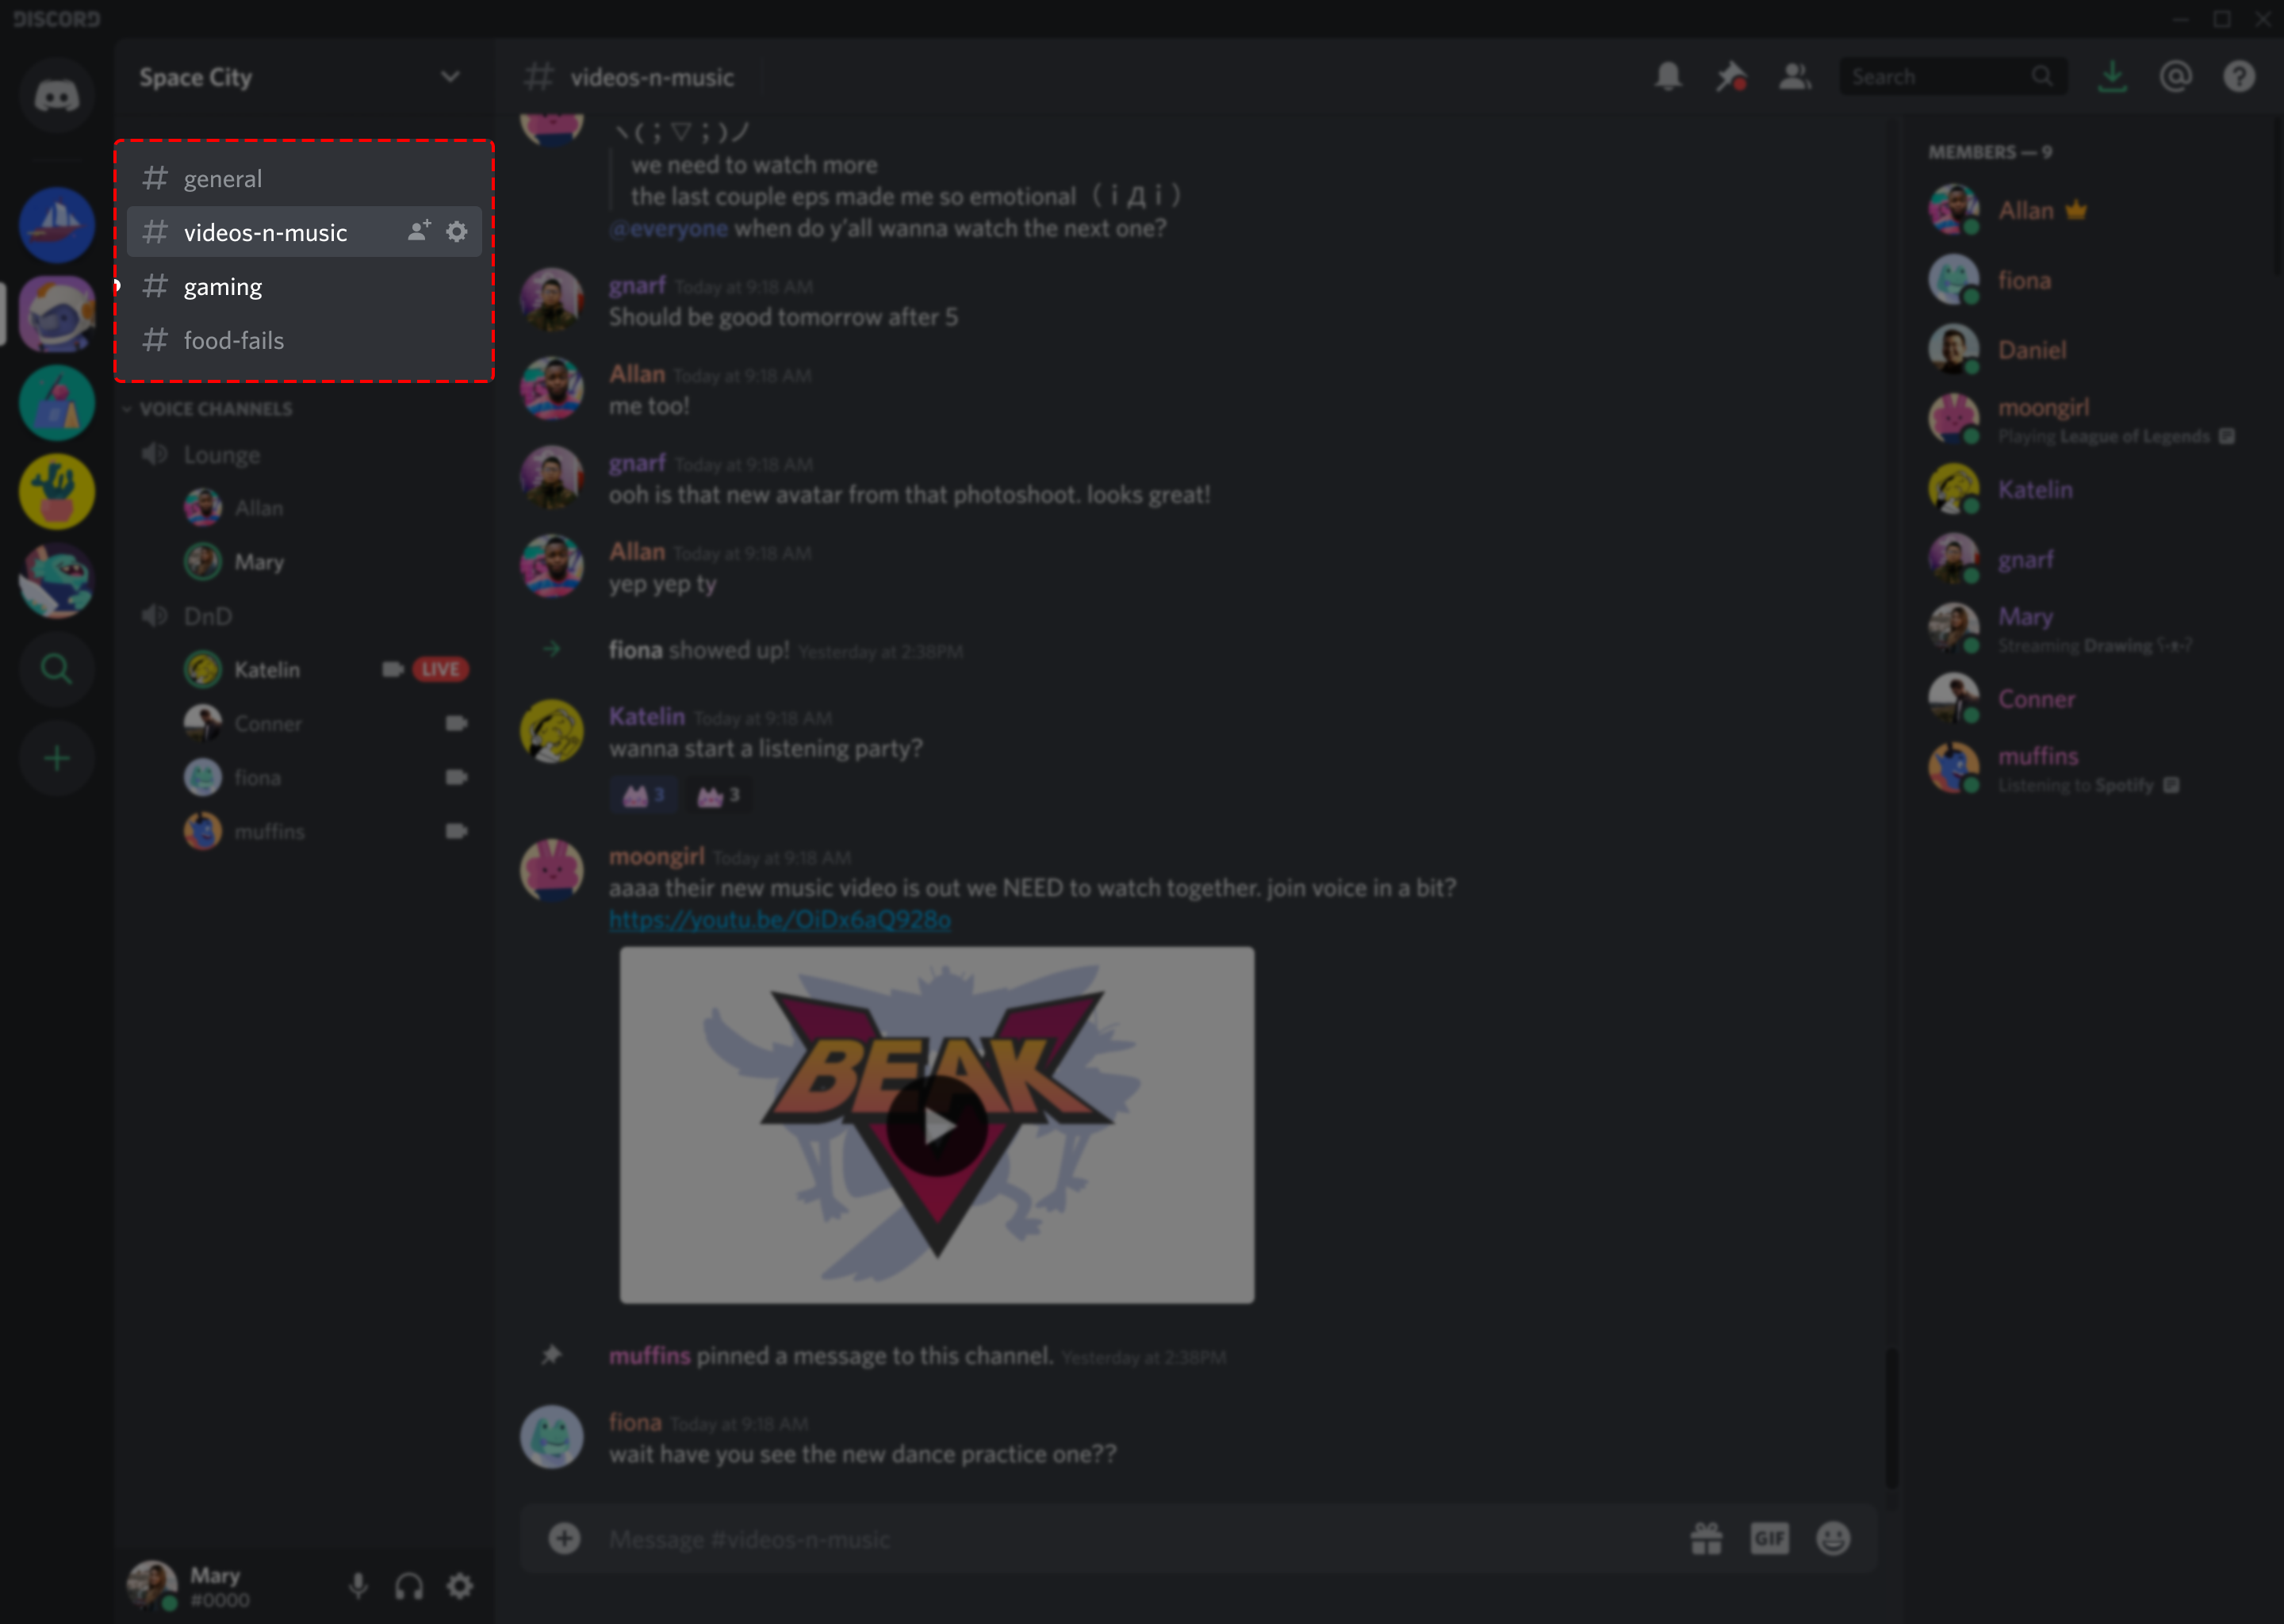The height and width of the screenshot is (1624, 2284).
Task: Click the videos-n-music settings gear icon
Action: (457, 232)
